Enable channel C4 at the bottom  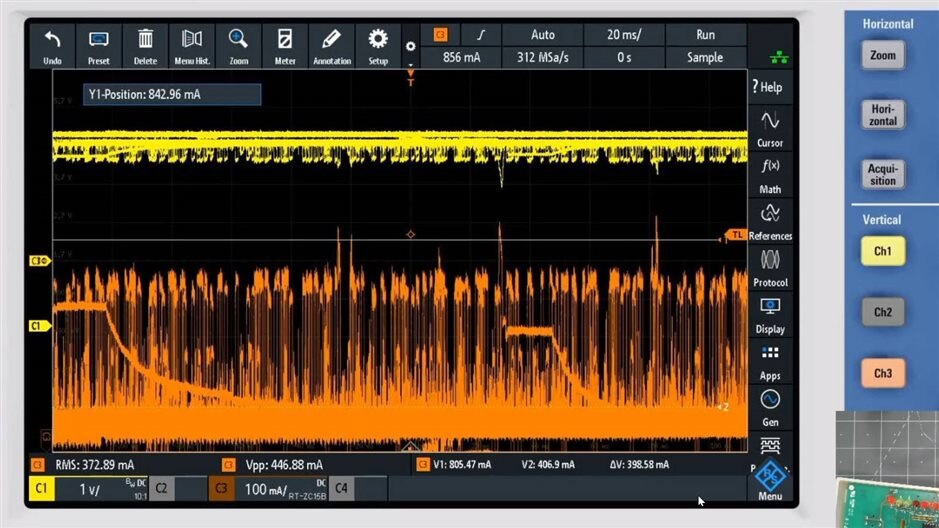coord(343,489)
